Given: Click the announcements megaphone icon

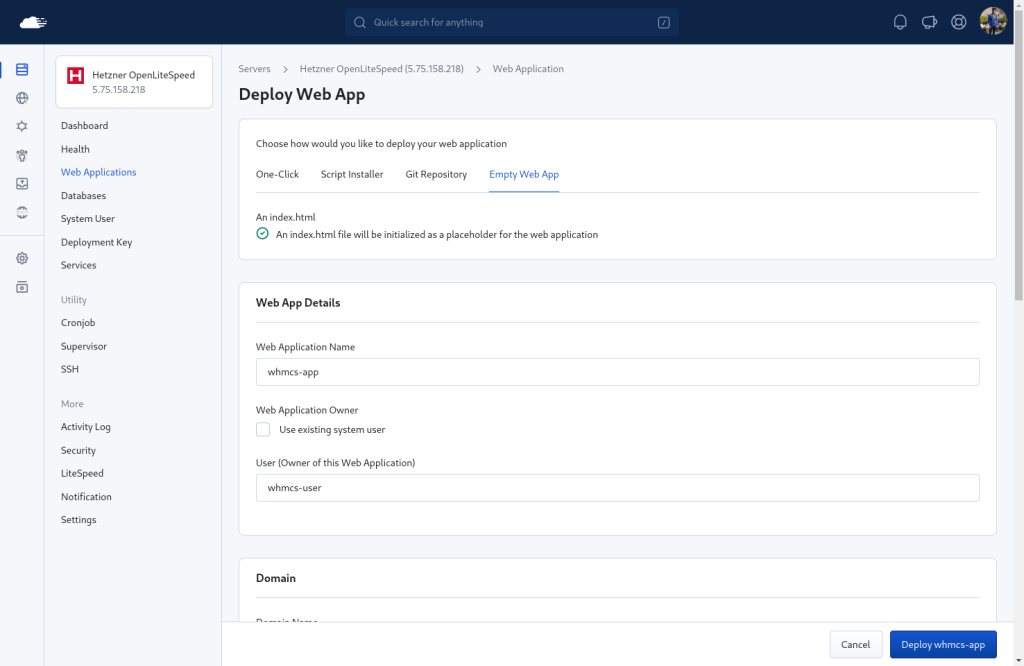Looking at the screenshot, I should tap(929, 22).
